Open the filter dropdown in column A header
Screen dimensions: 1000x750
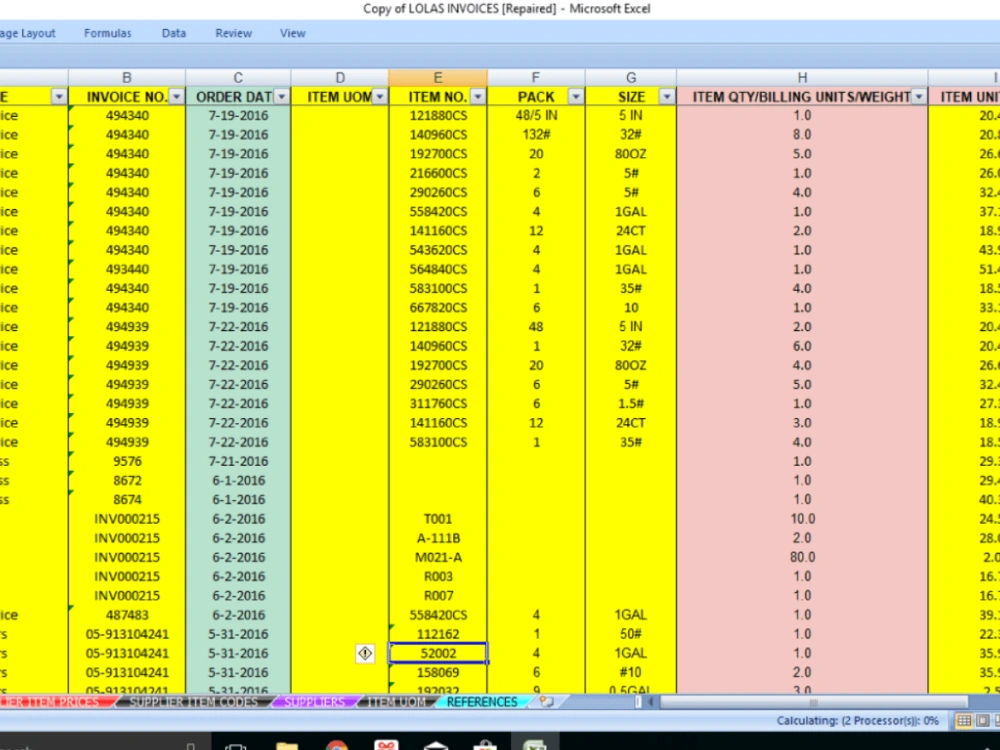pyautogui.click(x=59, y=96)
